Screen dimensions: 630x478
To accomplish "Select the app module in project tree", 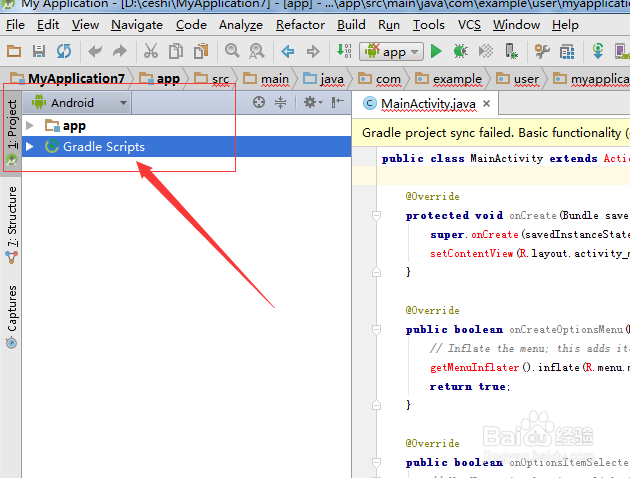I will [186, 126].
